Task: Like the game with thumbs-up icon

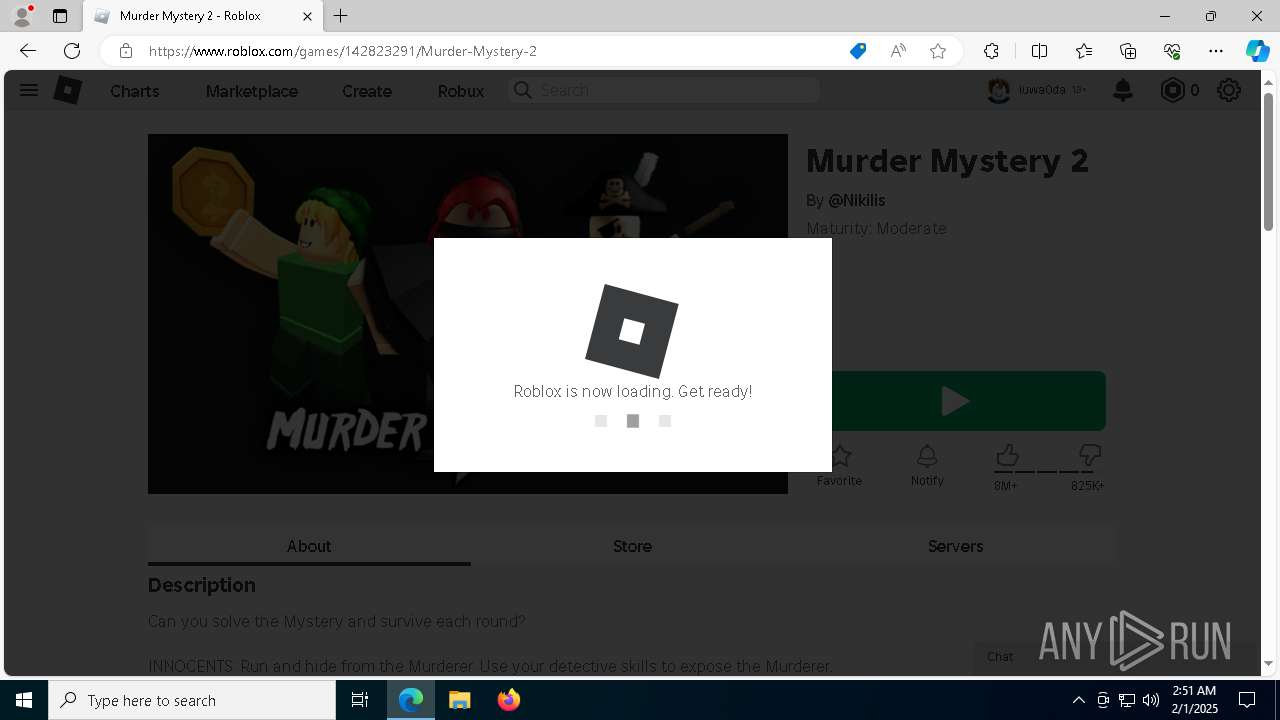Action: tap(1007, 456)
